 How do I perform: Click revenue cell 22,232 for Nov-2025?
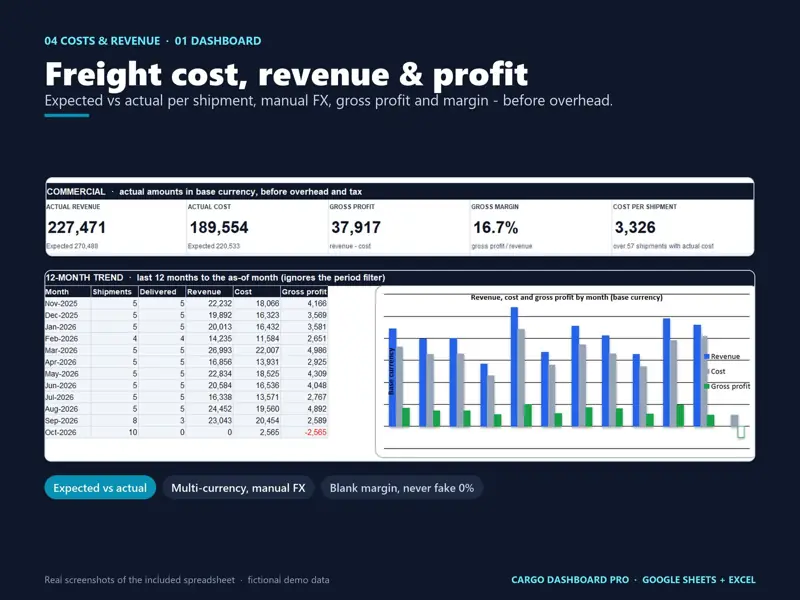click(x=209, y=304)
